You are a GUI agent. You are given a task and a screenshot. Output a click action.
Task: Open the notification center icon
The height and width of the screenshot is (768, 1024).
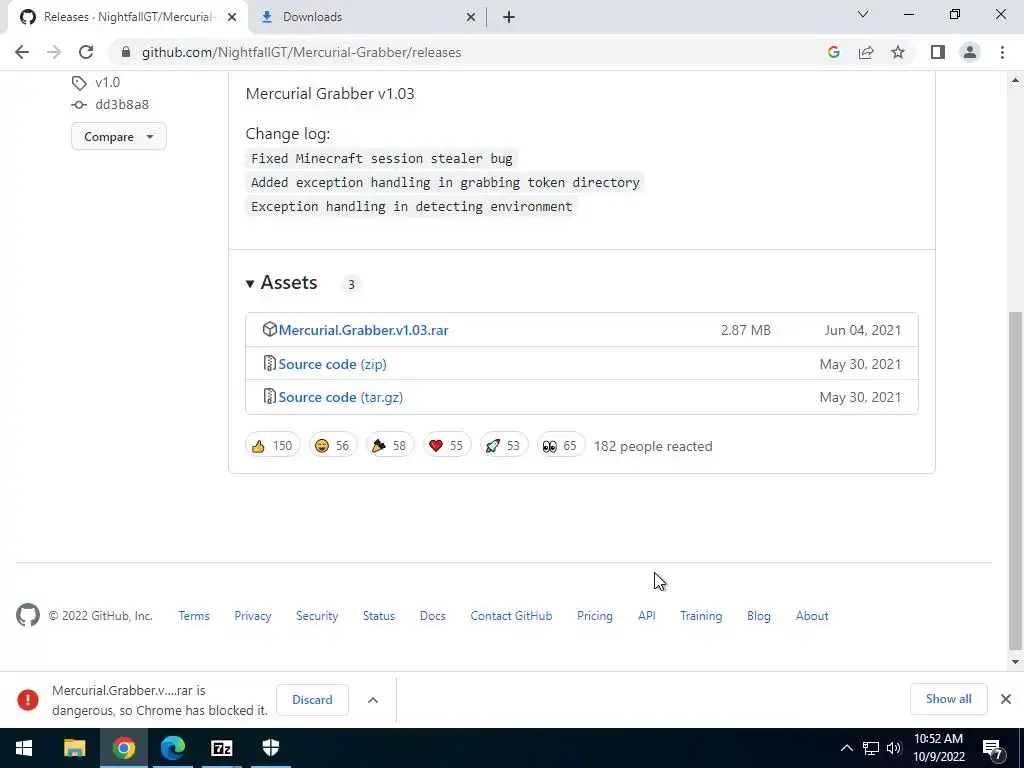tap(993, 748)
